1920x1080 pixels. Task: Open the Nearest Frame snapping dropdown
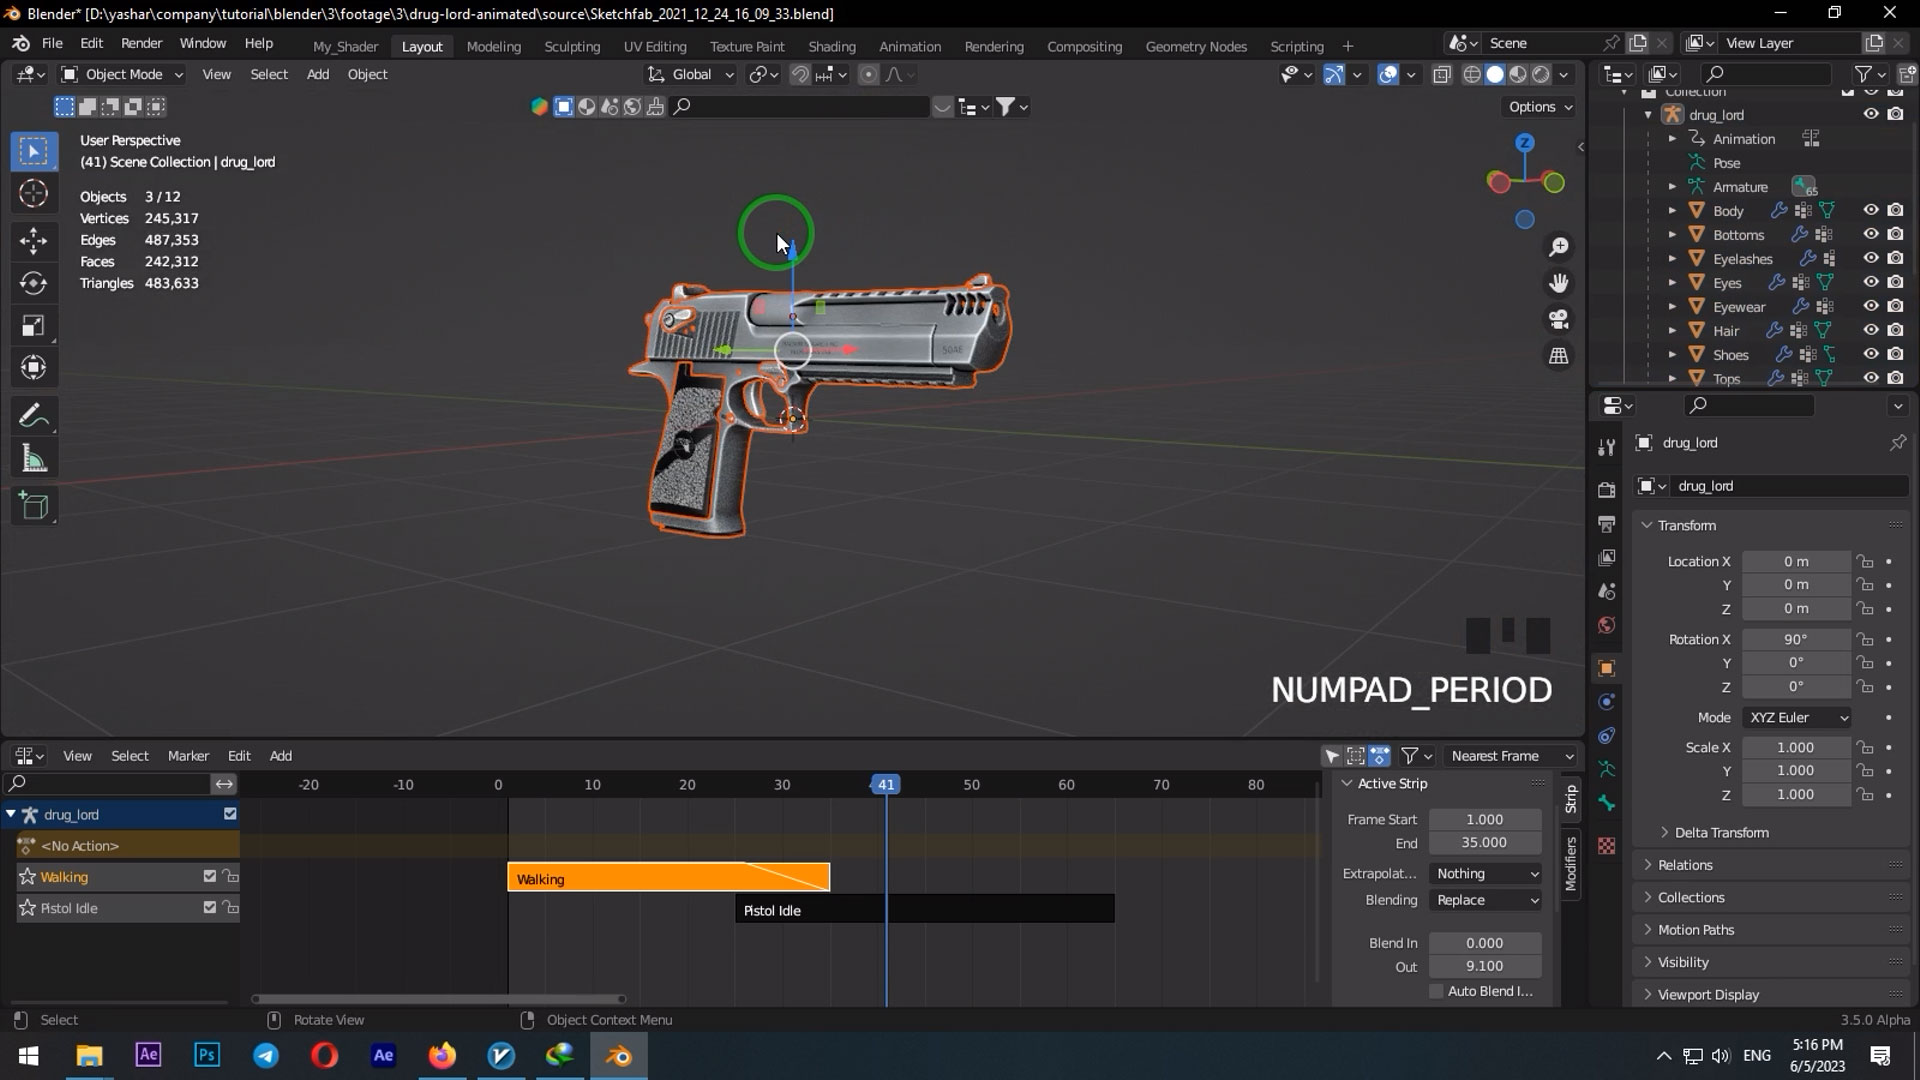click(1508, 756)
